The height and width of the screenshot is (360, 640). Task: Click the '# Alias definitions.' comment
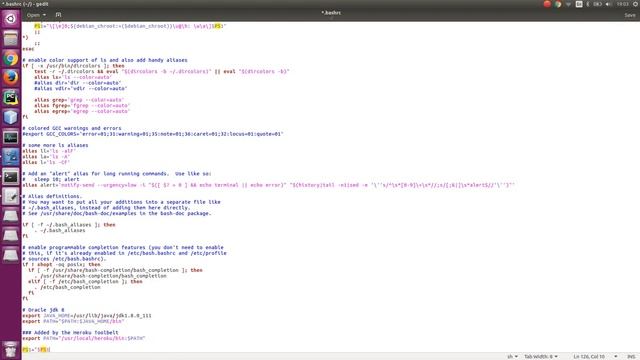52,196
